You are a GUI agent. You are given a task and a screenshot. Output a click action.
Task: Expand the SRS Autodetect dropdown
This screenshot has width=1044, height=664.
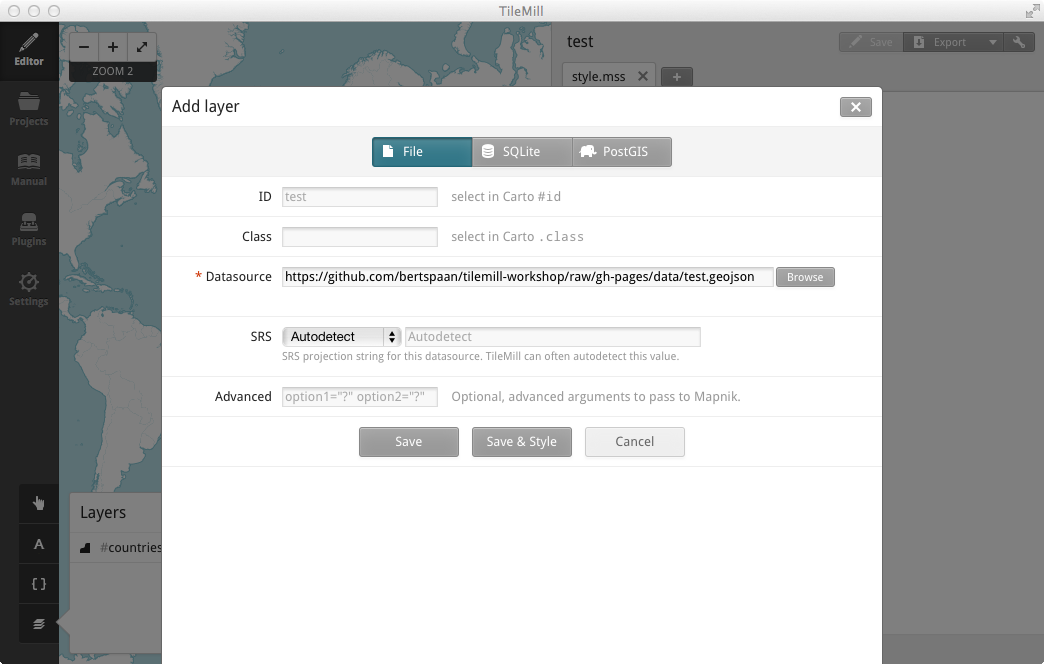(x=342, y=337)
